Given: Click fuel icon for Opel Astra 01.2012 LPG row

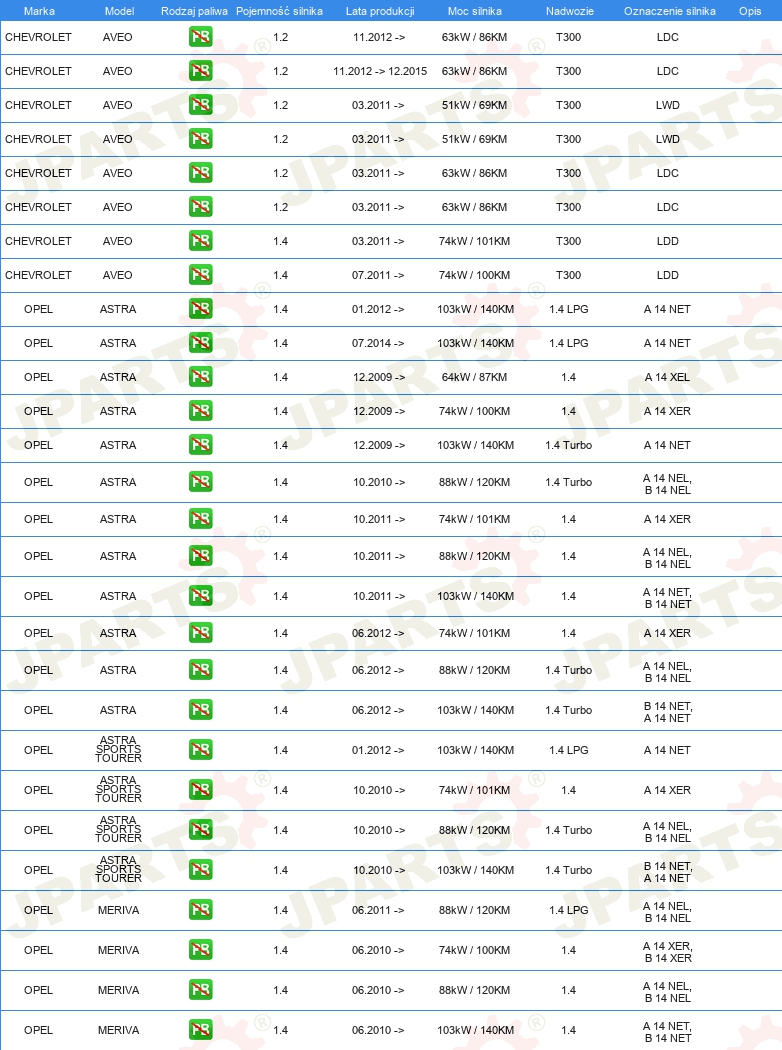Looking at the screenshot, I should tap(200, 309).
